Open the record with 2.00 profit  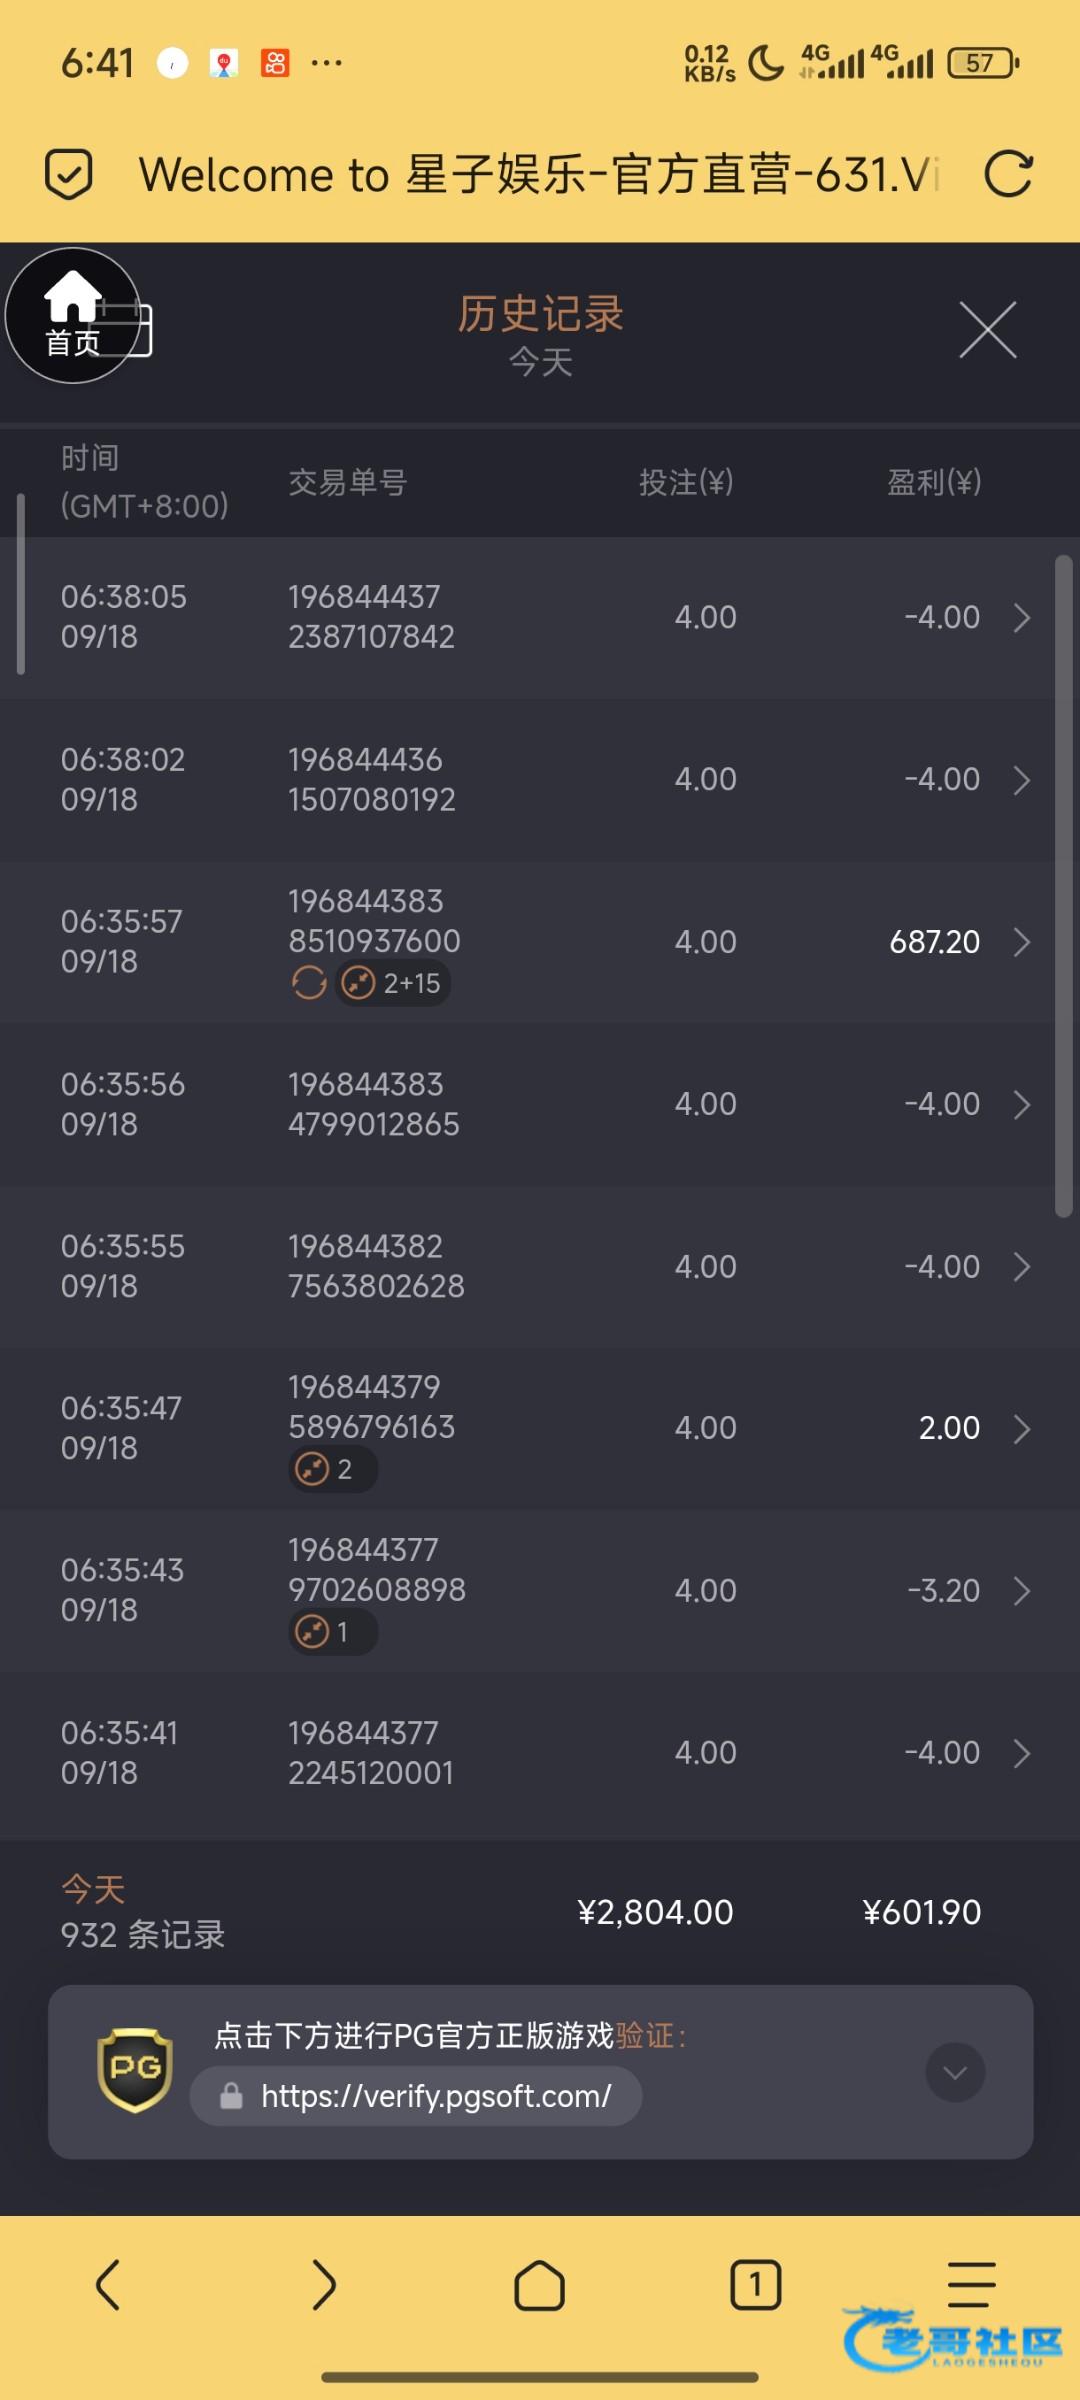1021,1429
